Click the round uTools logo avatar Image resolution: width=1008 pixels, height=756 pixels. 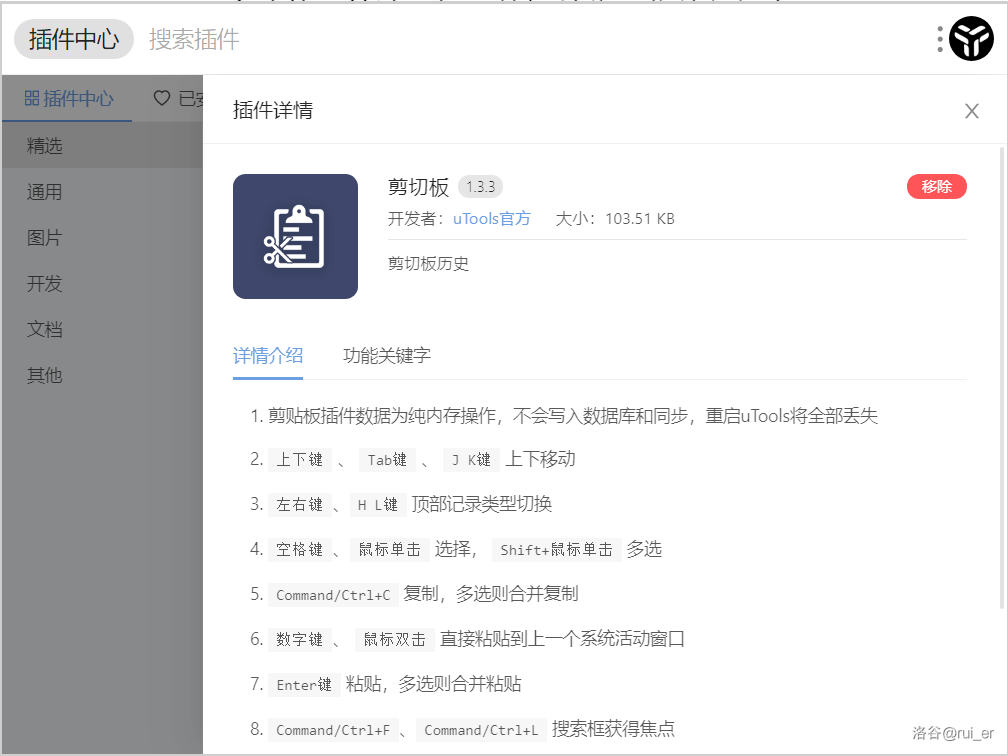[x=971, y=39]
